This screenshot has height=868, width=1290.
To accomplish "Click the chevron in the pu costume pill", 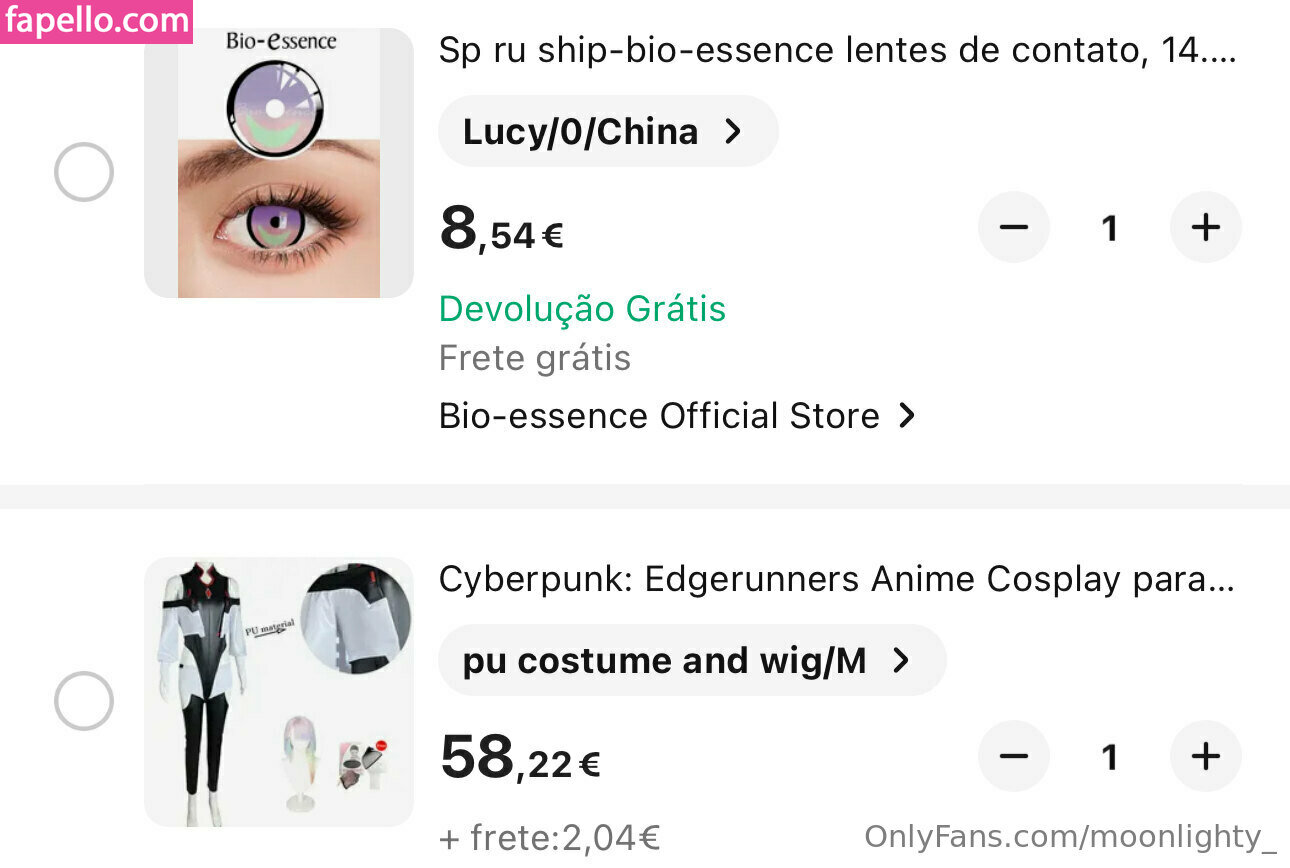I will coord(901,660).
